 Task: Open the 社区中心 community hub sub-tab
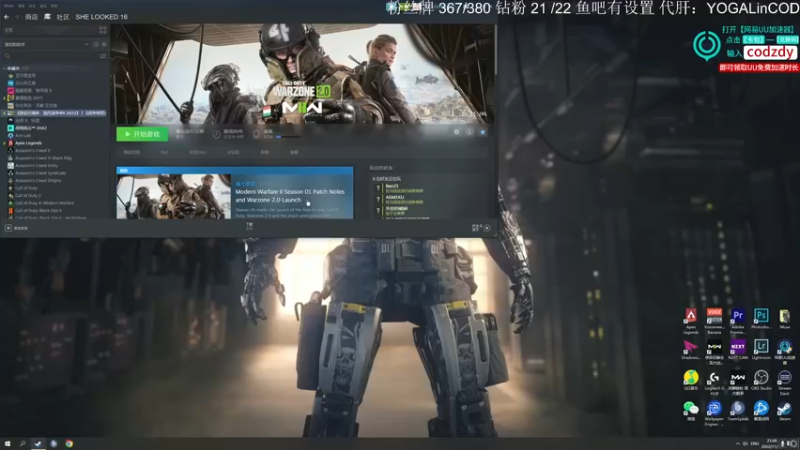coord(198,152)
